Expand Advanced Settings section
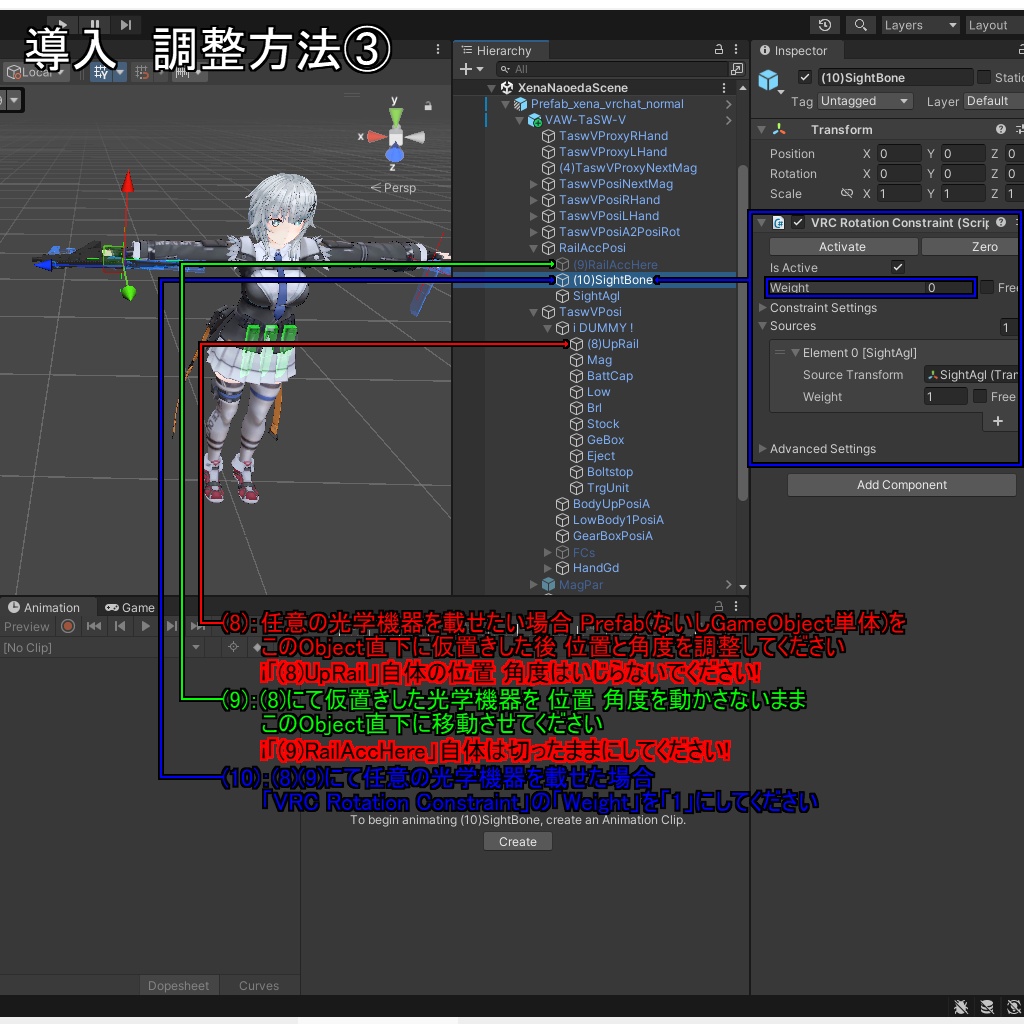This screenshot has height=1024, width=1024. coord(762,449)
